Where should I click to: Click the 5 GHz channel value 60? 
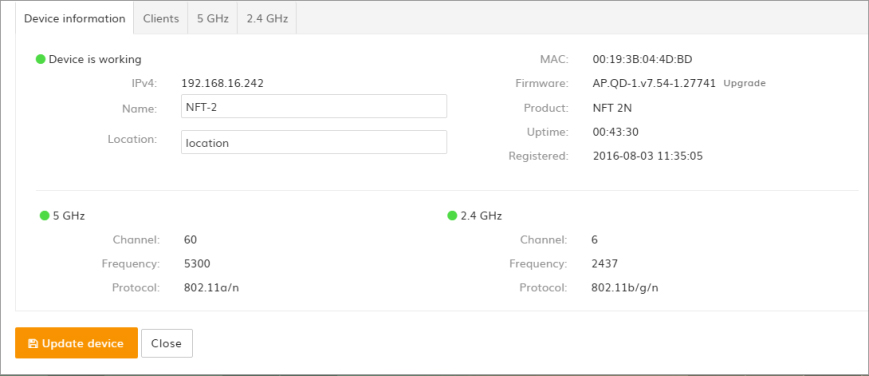191,240
